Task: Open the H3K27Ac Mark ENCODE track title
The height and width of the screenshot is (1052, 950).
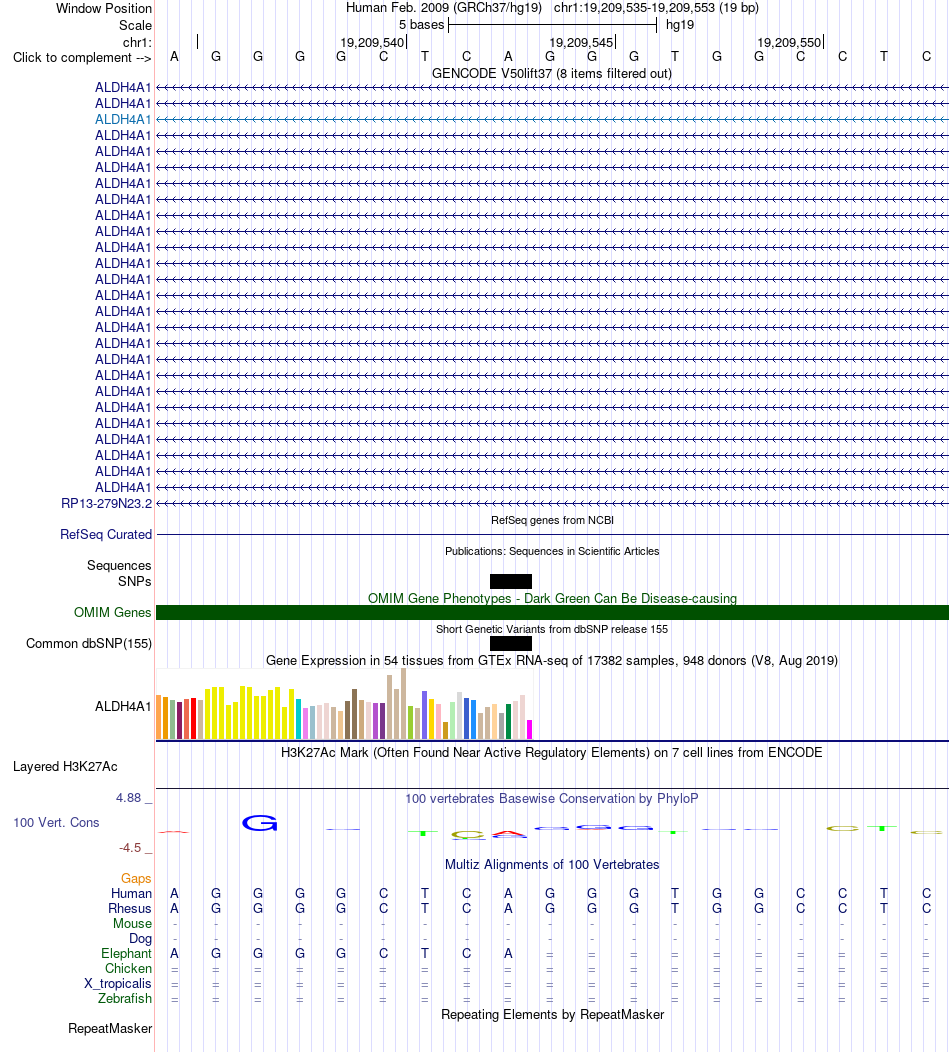Action: 551,753
